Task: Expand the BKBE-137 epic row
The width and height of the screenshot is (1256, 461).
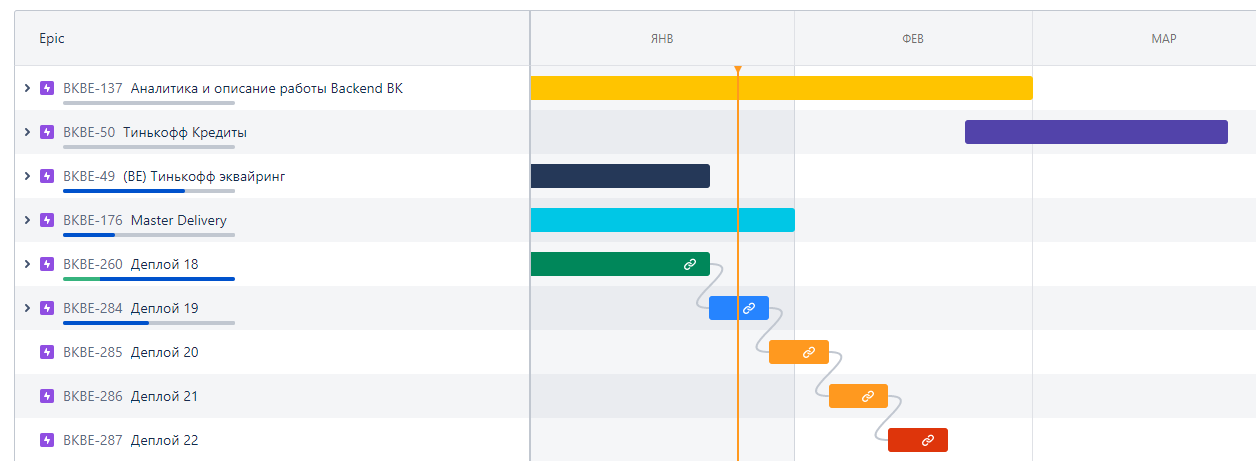Action: (x=27, y=88)
